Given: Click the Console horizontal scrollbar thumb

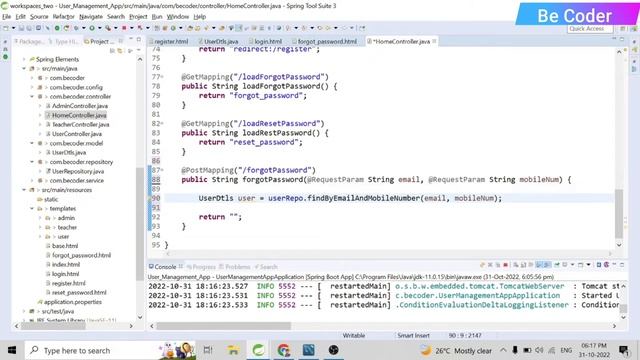Looking at the screenshot, I should (224, 326).
